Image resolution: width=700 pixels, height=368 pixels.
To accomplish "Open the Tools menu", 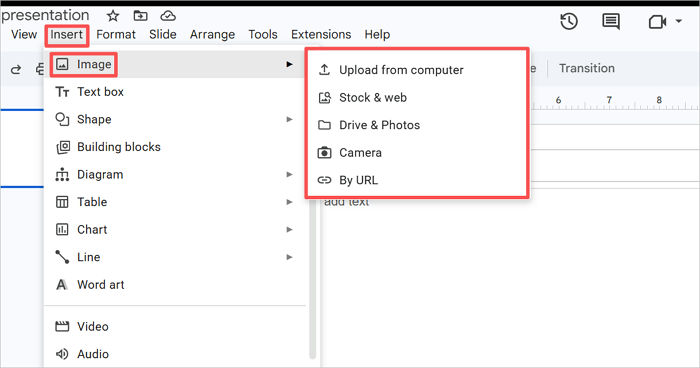I will [263, 34].
